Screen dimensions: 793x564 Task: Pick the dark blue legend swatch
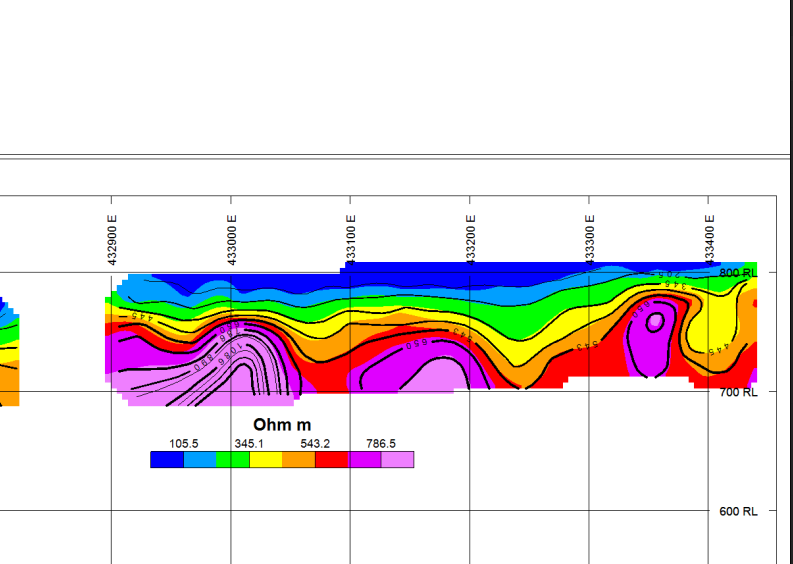tap(167, 459)
